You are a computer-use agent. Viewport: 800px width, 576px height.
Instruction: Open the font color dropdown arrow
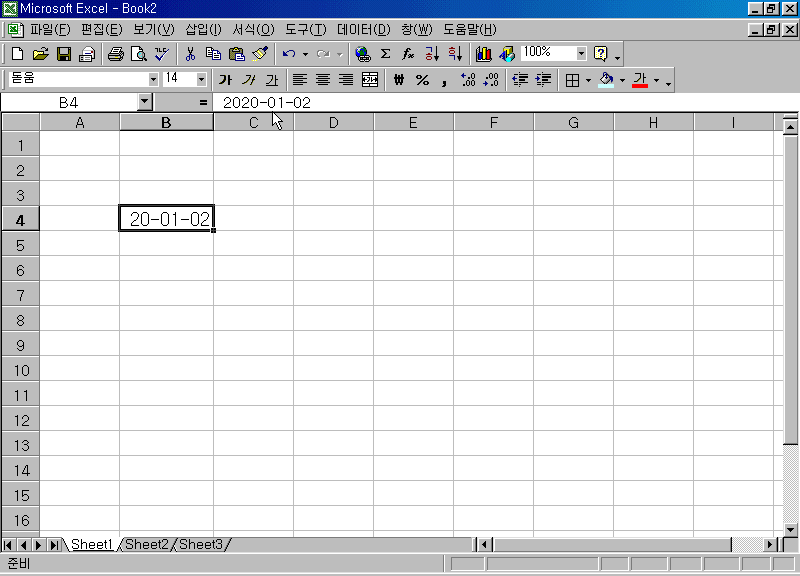point(657,80)
